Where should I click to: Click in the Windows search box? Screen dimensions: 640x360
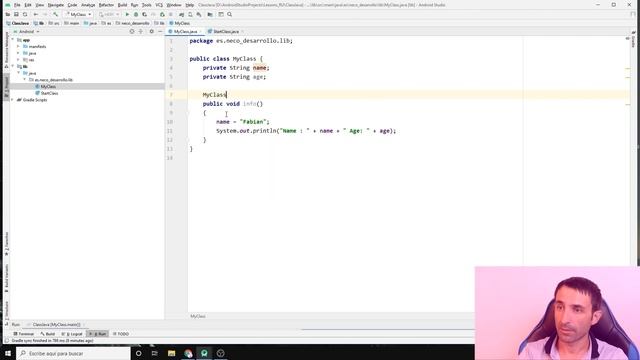click(73, 353)
